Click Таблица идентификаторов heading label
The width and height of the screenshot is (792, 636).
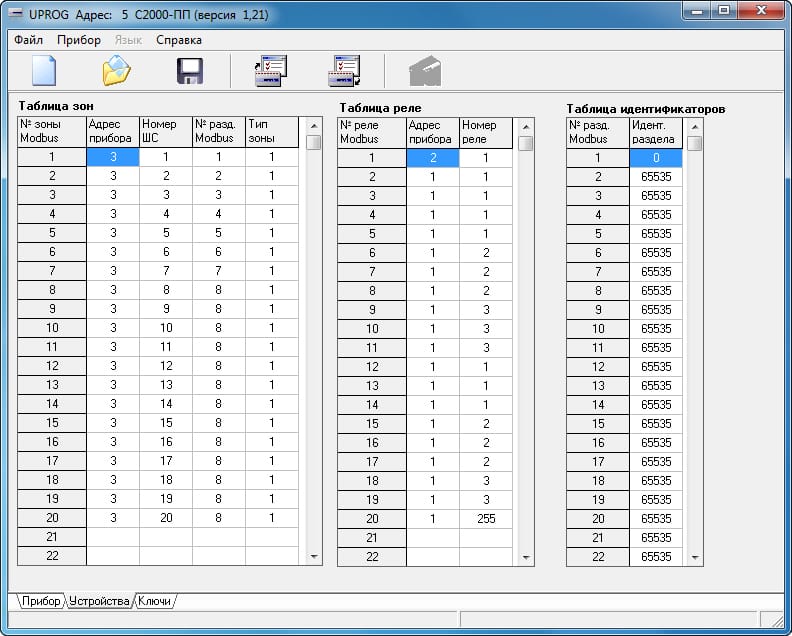[646, 109]
